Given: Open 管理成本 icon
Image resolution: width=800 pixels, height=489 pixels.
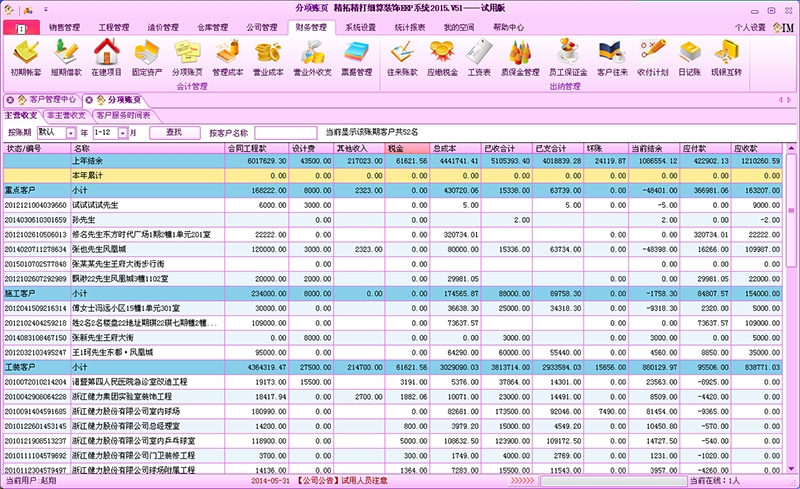Looking at the screenshot, I should pyautogui.click(x=228, y=59).
